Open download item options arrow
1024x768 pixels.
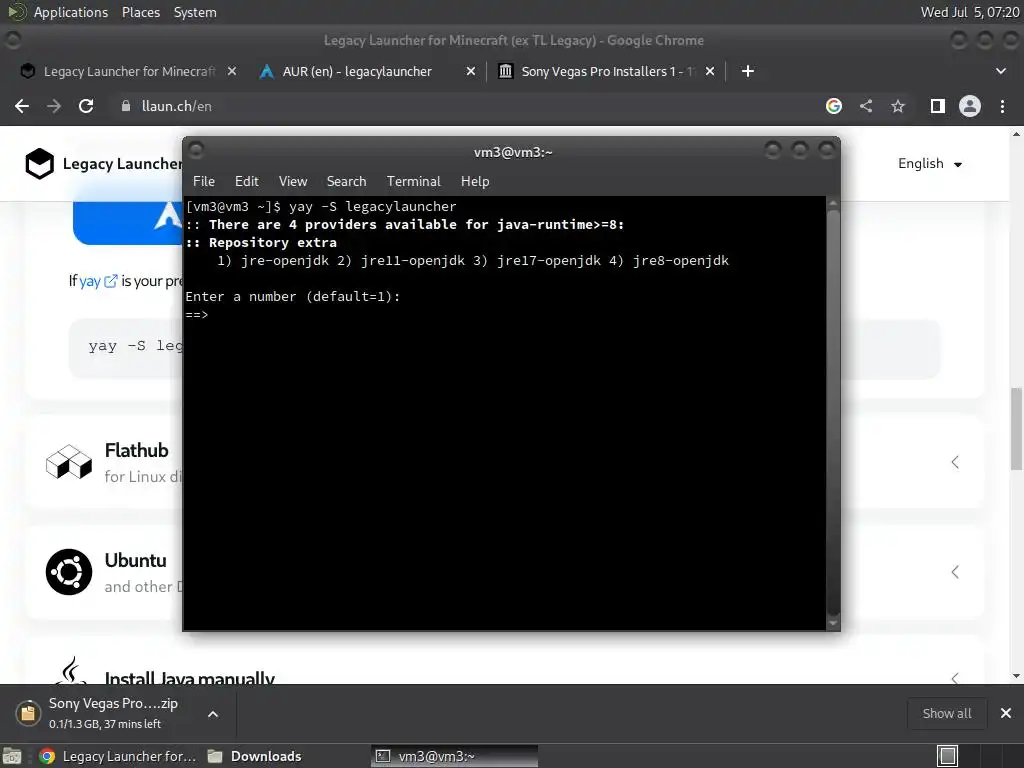click(x=213, y=714)
